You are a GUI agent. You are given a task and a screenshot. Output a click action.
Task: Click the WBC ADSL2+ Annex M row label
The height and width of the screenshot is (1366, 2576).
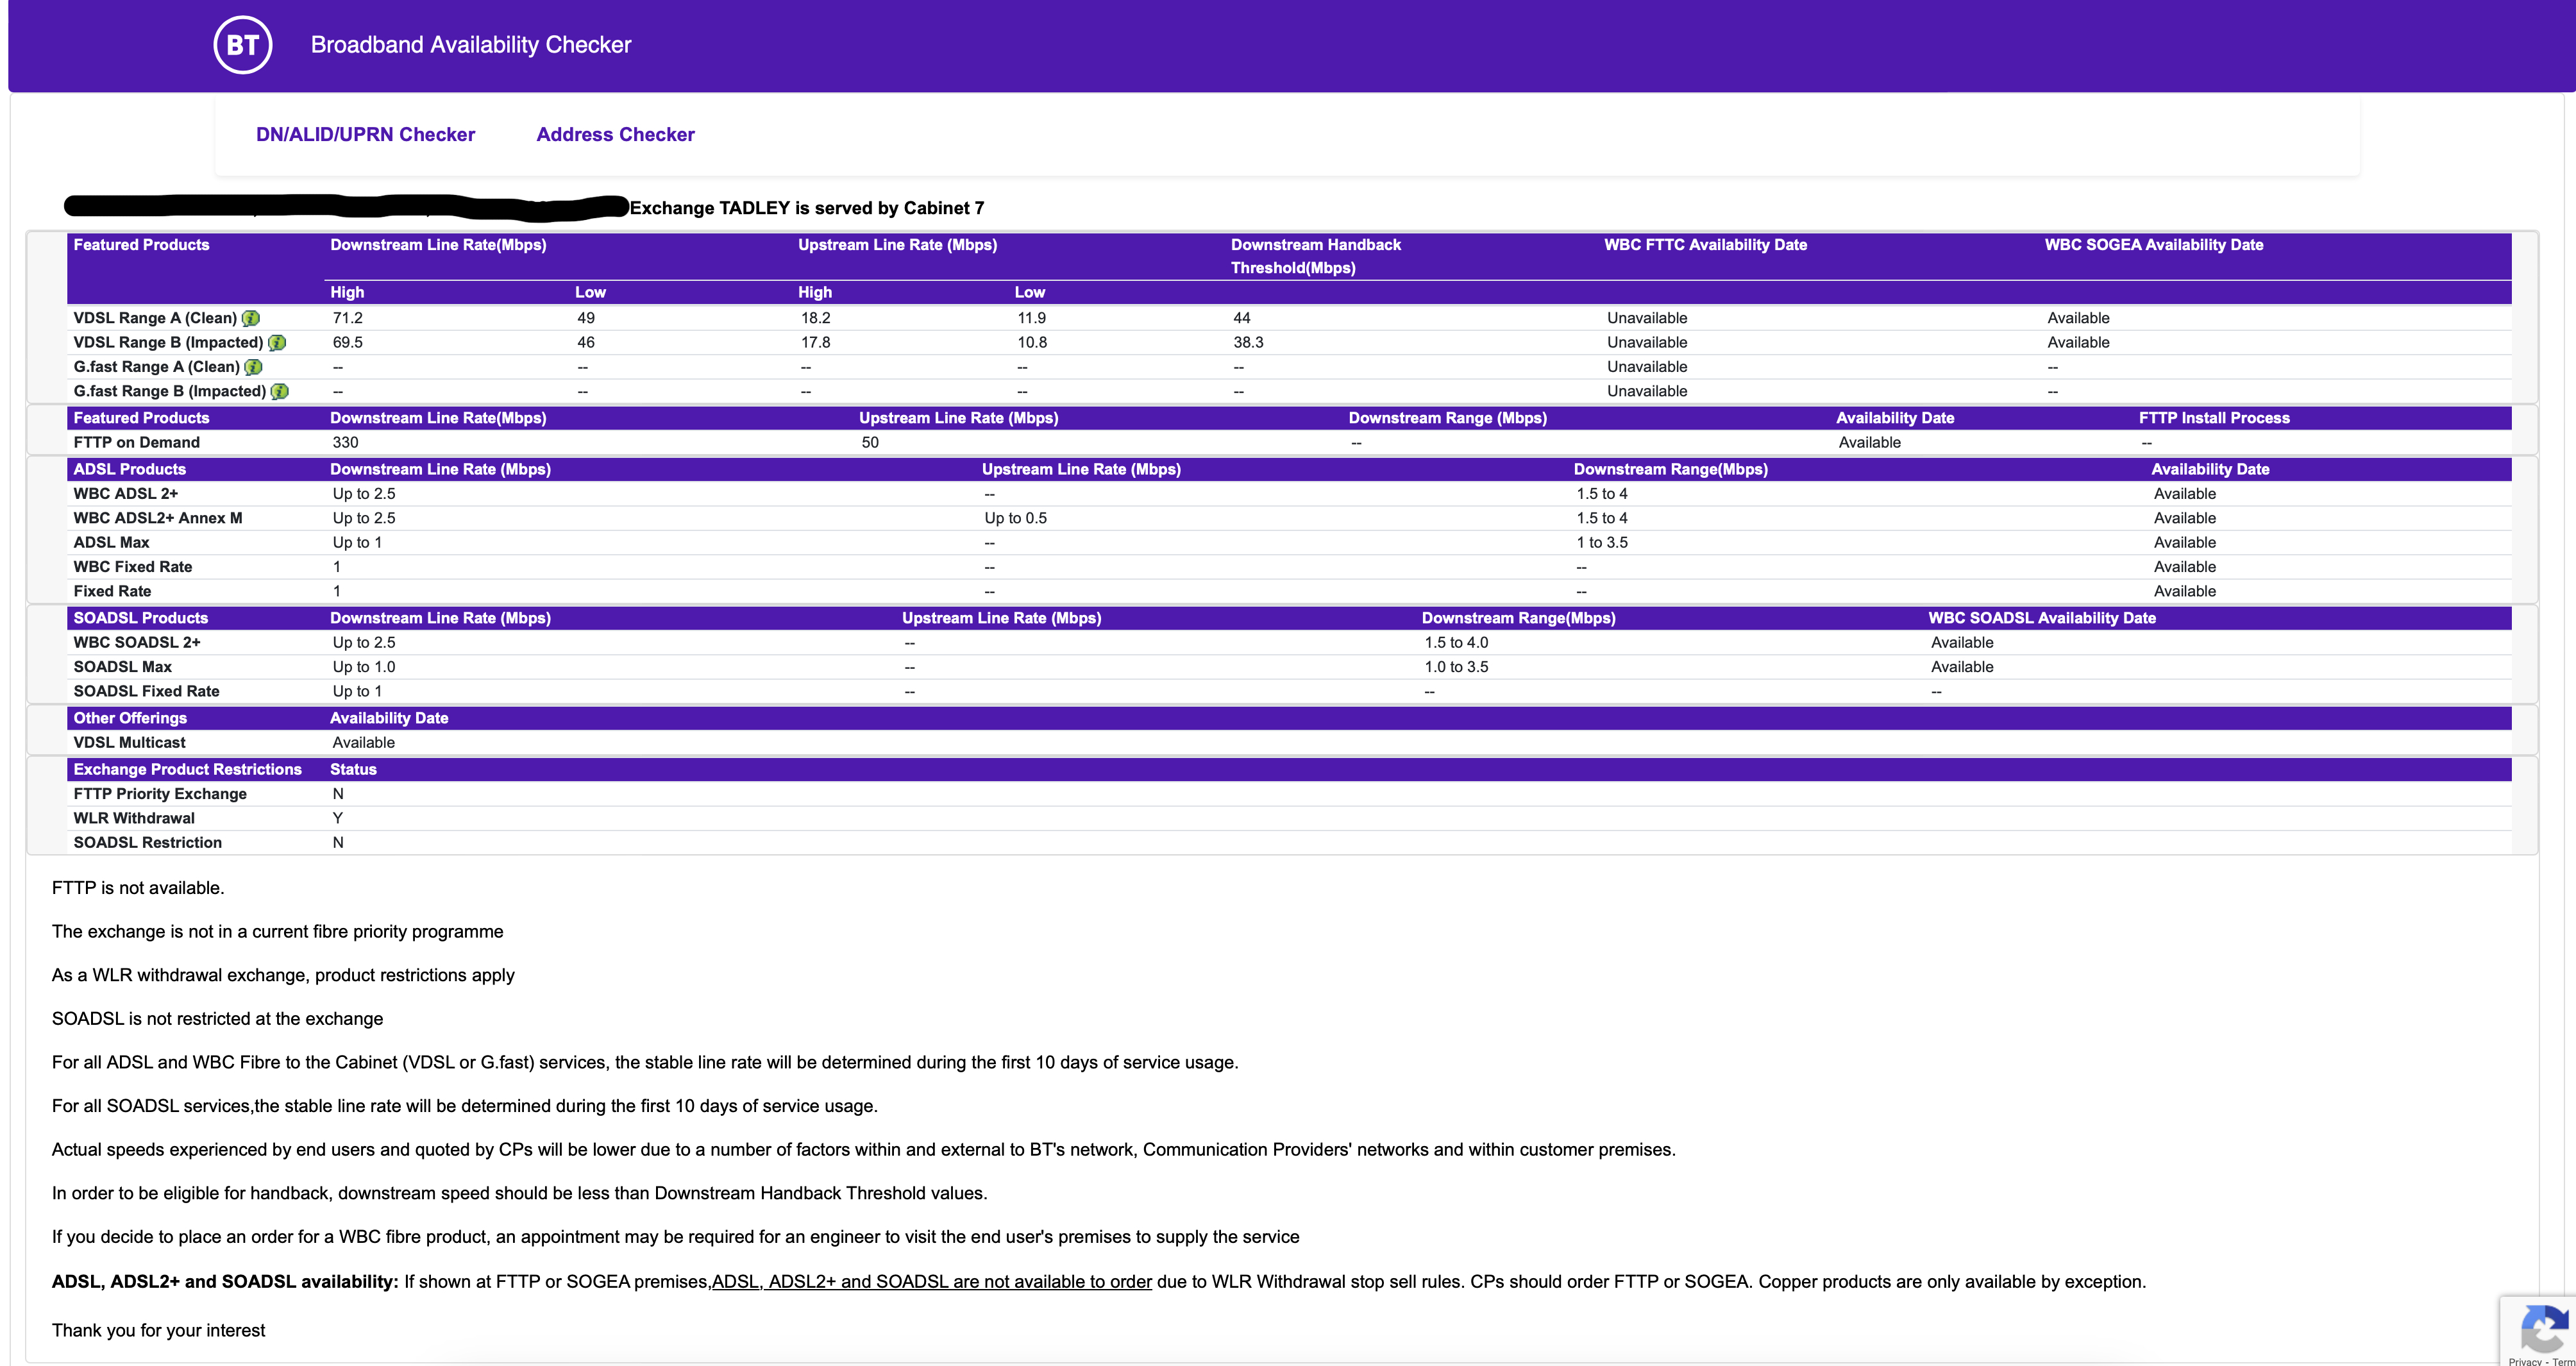[x=157, y=518]
